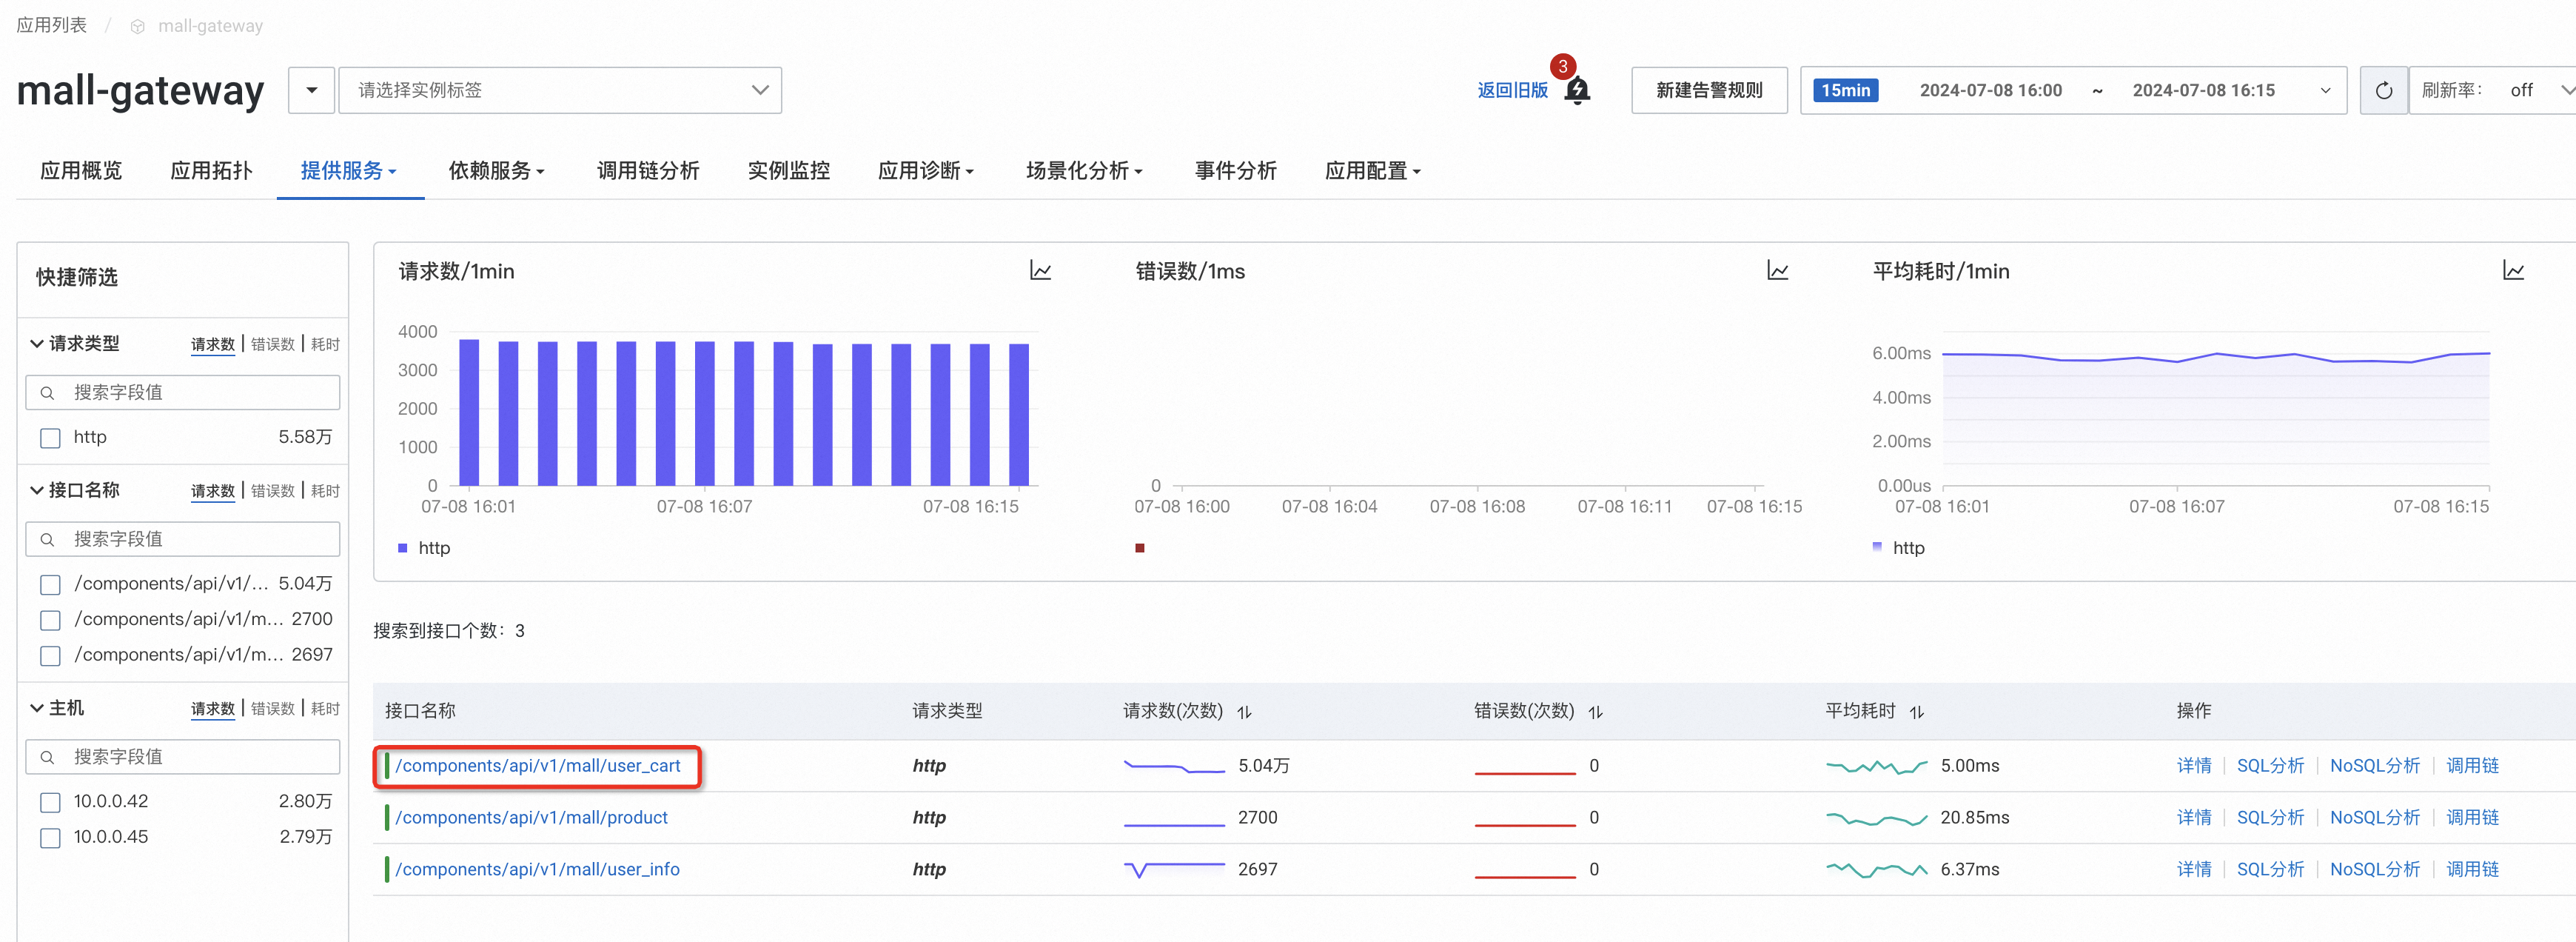Click latency sparkline for product row
2576x942 pixels.
tap(1876, 819)
